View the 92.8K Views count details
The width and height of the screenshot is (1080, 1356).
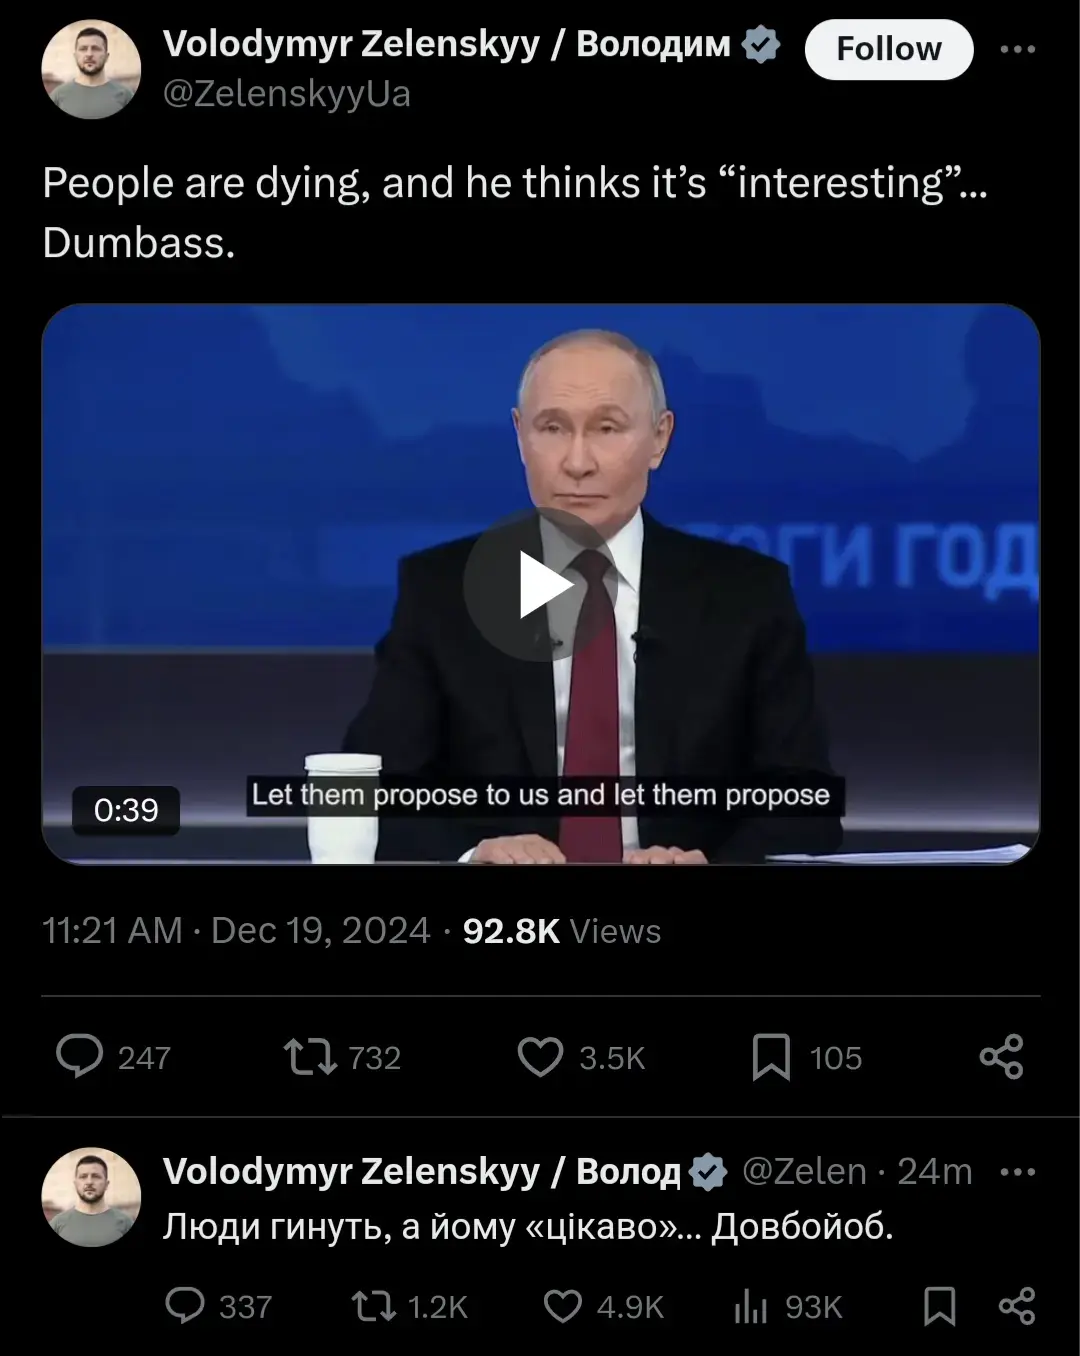[561, 931]
